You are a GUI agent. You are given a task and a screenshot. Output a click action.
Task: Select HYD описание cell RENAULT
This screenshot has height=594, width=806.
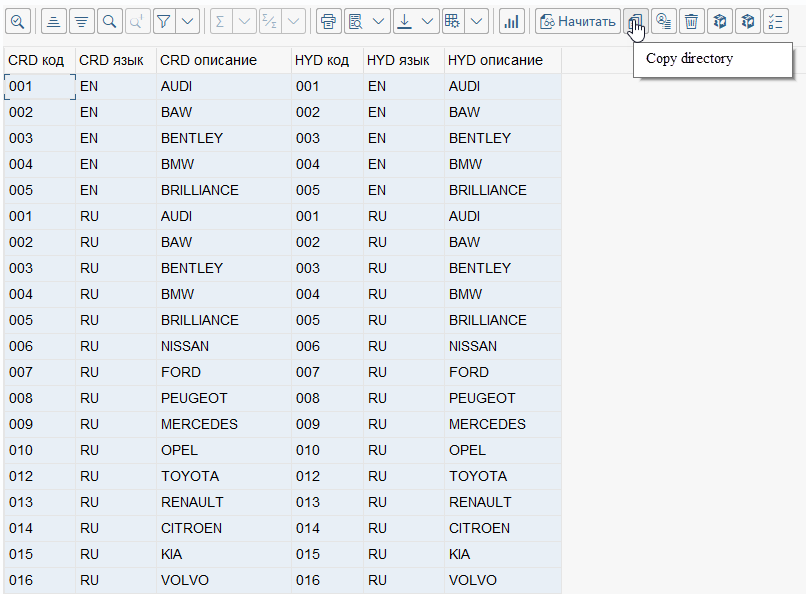(x=503, y=502)
